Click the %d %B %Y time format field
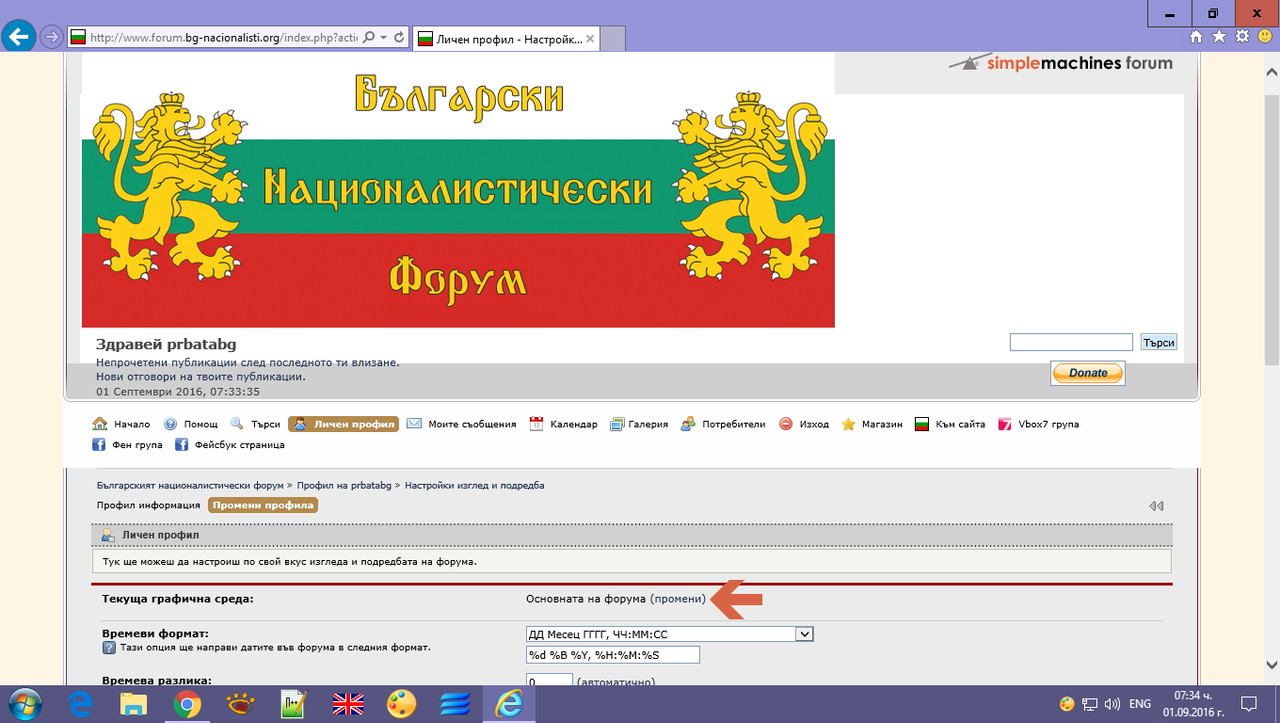1280x723 pixels. (x=613, y=655)
